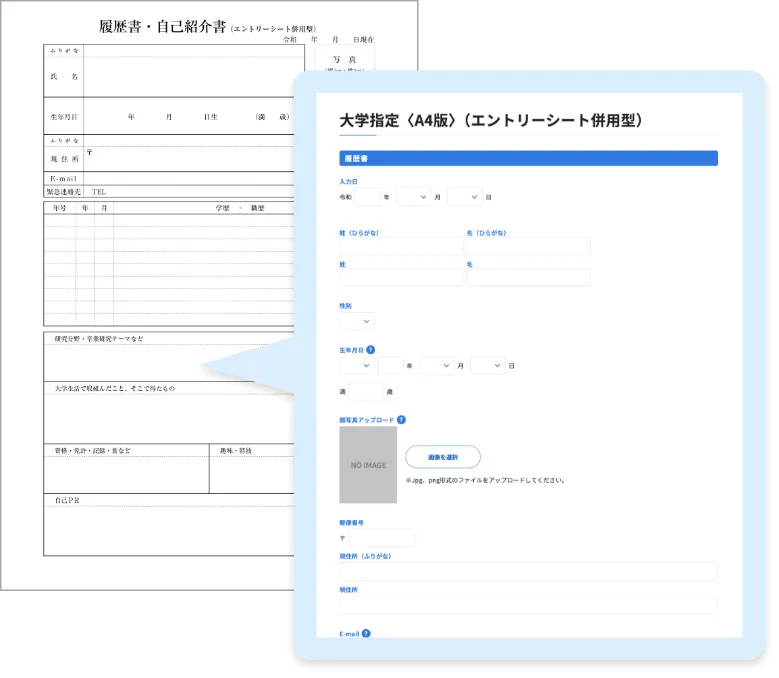
Task: Select the 生年月日 day dropdown
Action: click(487, 366)
